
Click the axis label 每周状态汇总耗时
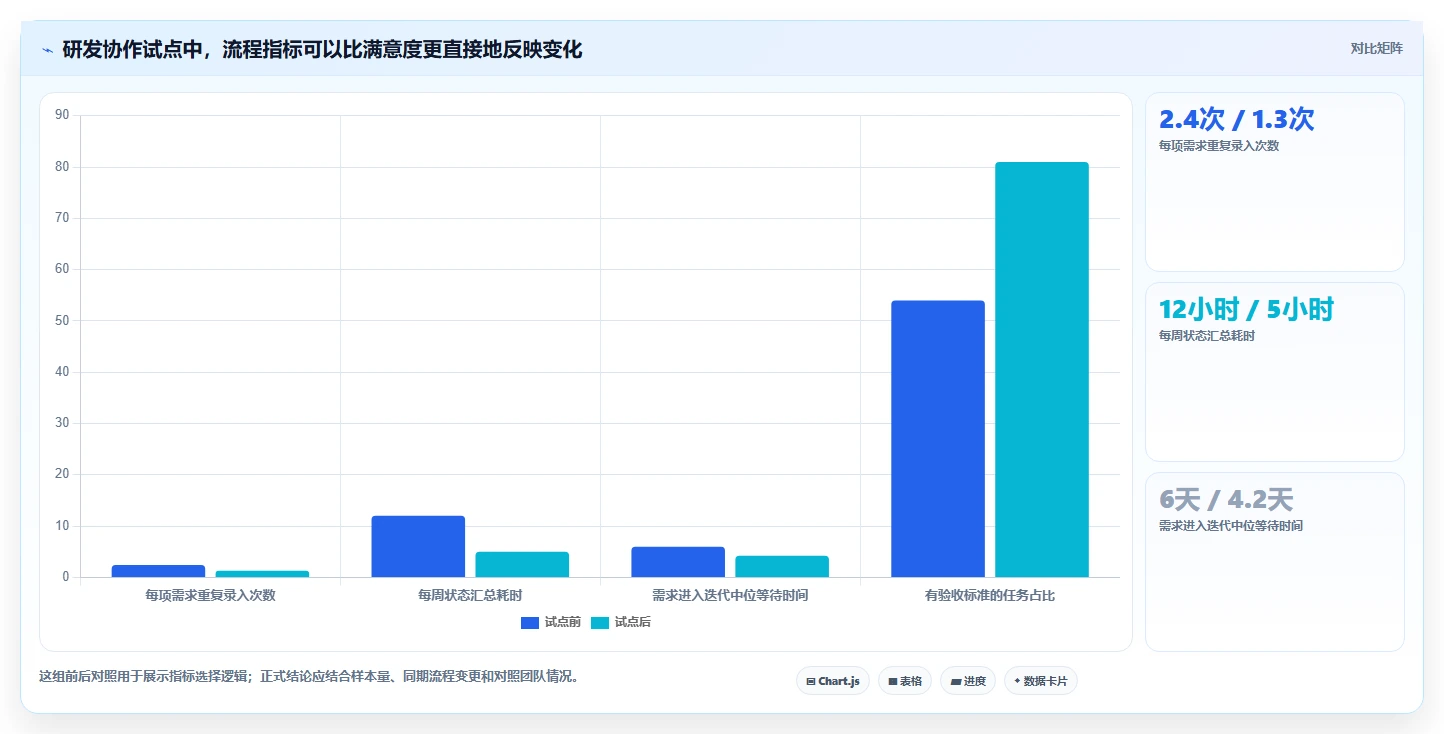pos(470,596)
